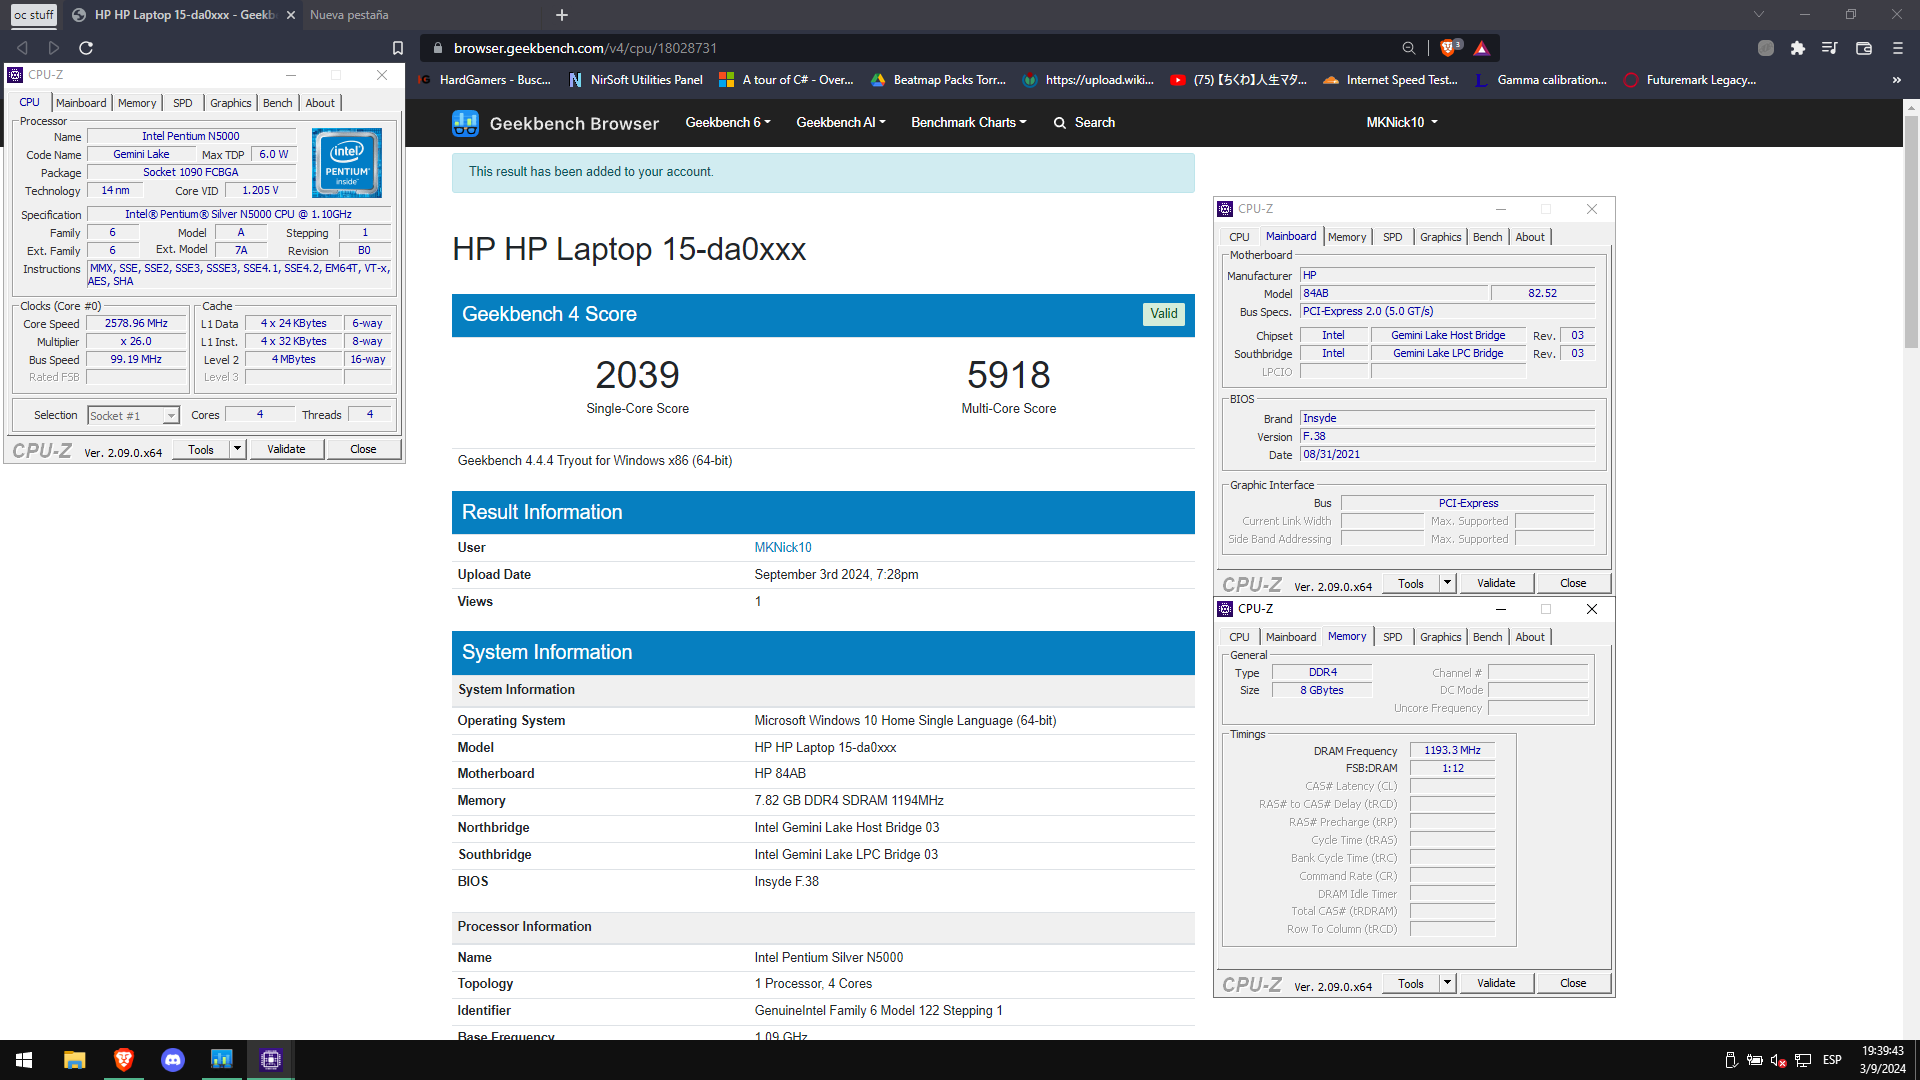Image resolution: width=1920 pixels, height=1080 pixels.
Task: Switch to Mainboard tab in left CPU-Z window
Action: [81, 103]
